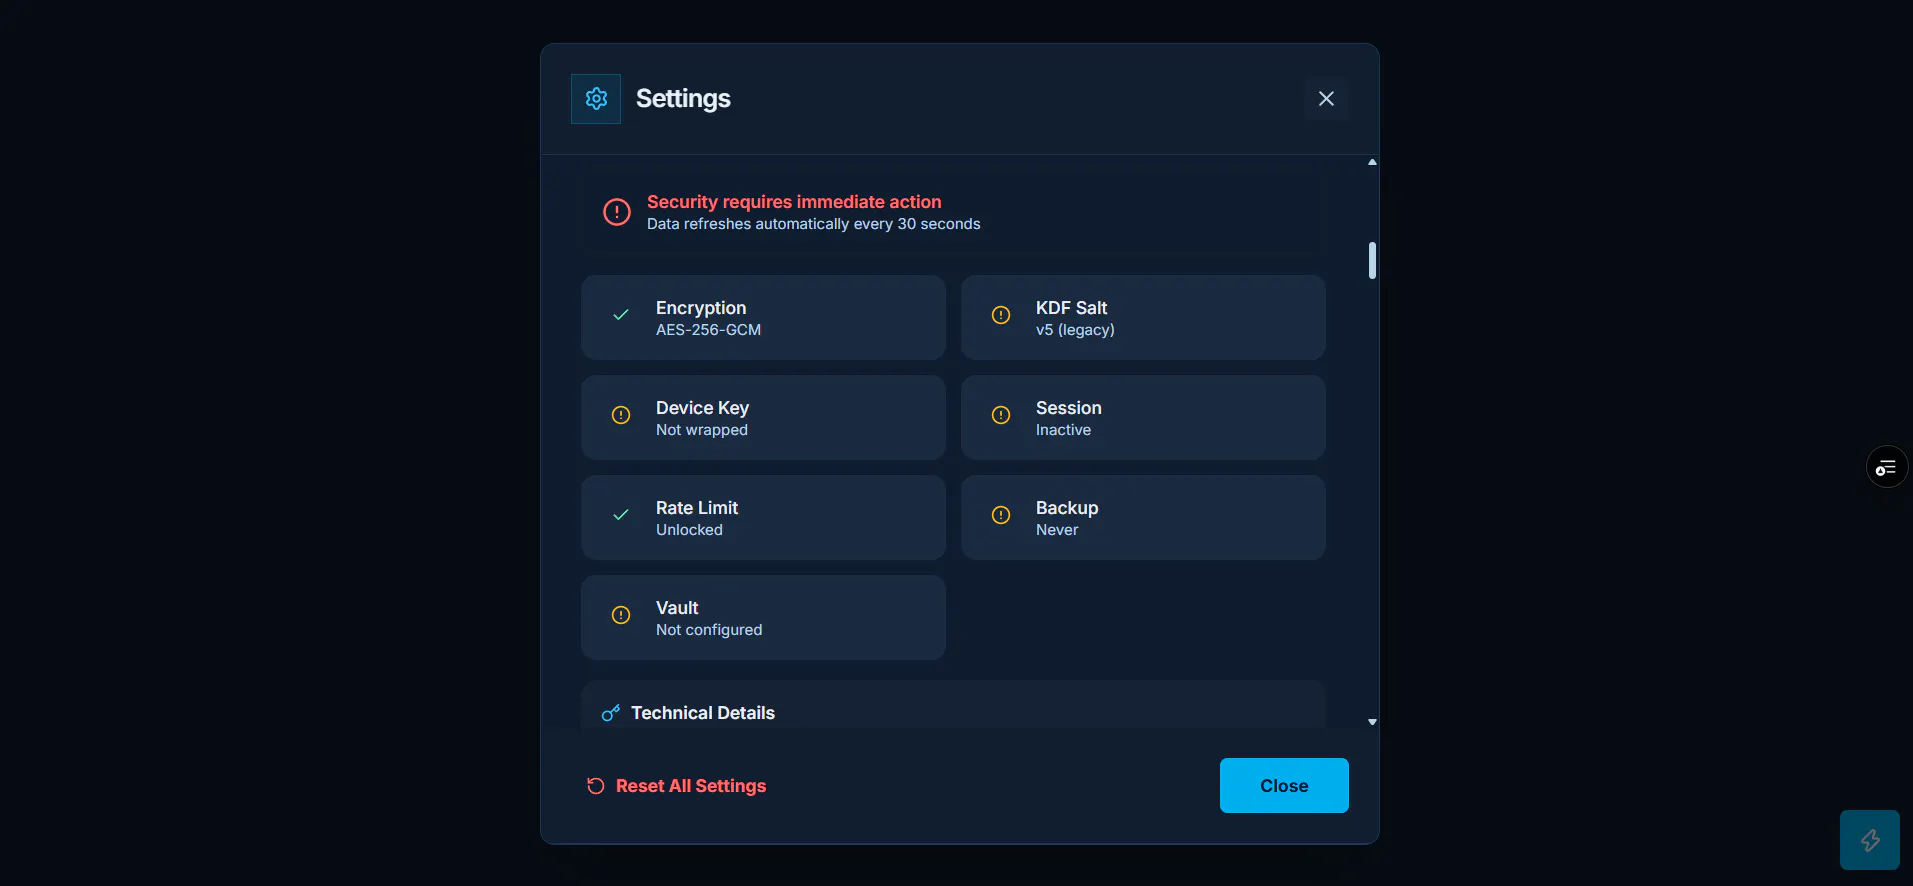Click the Vault warning icon
The width and height of the screenshot is (1913, 886).
coord(621,615)
